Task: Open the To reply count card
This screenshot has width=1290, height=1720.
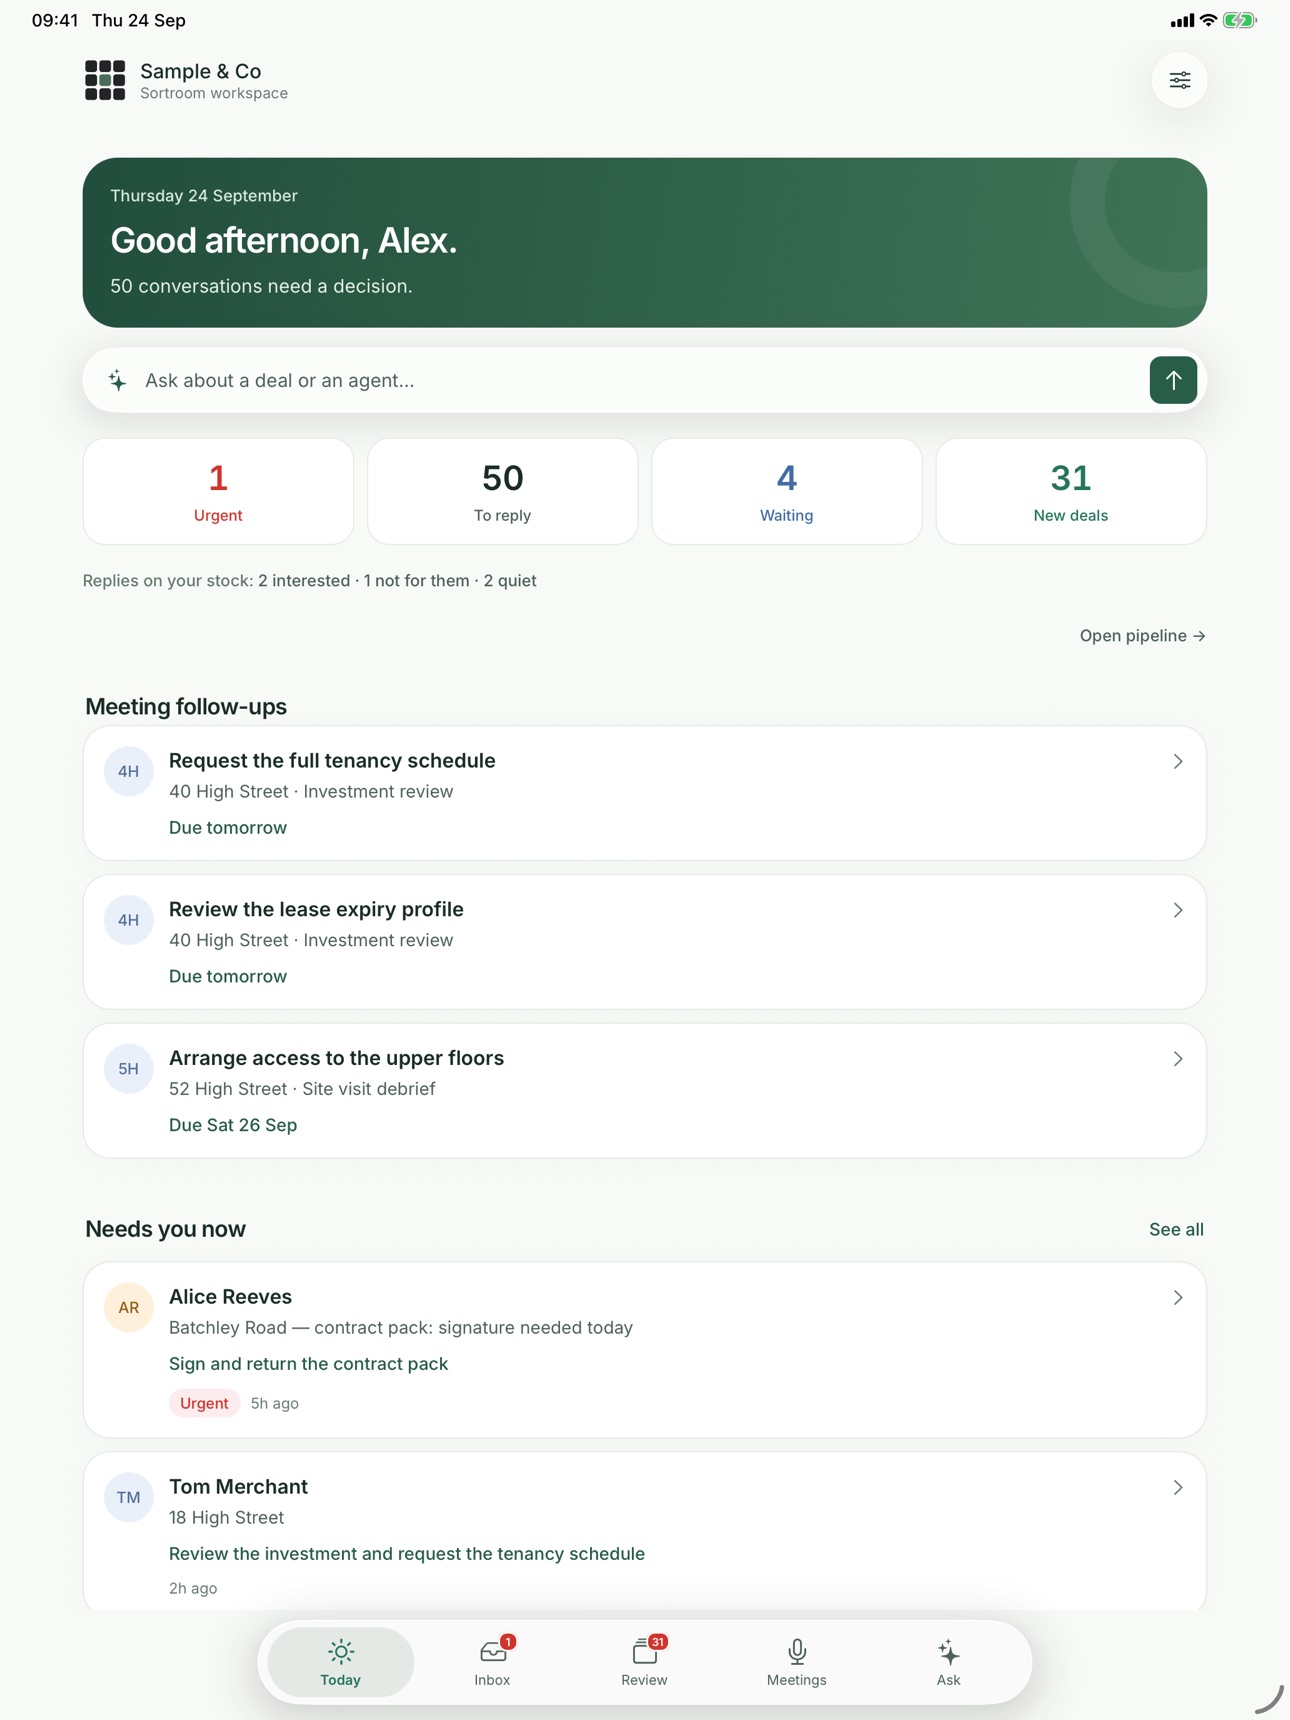Action: coord(503,491)
